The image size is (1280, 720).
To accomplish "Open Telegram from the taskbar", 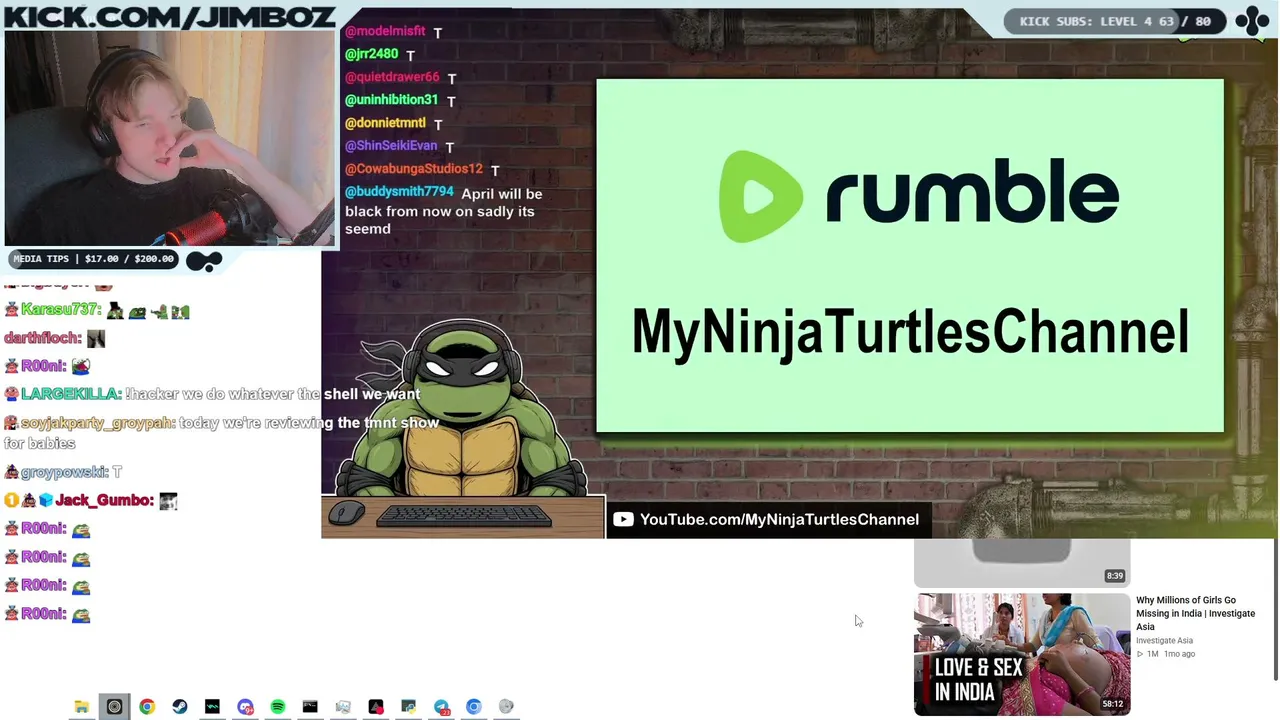I will click(441, 707).
